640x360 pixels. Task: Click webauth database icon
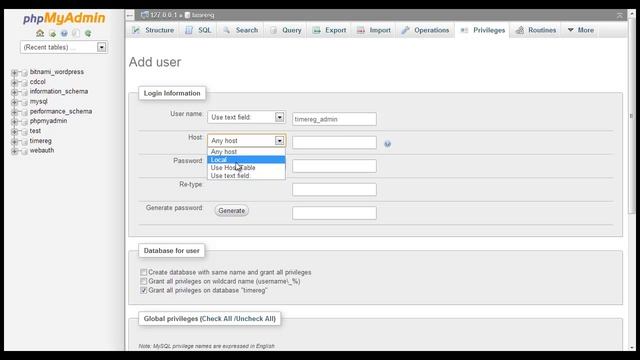point(24,151)
